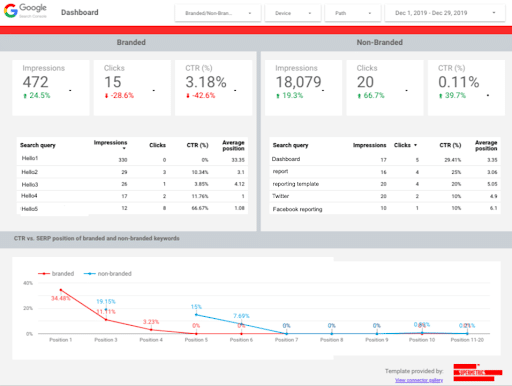Click the green up arrow beside 39.7%
The image size is (512, 386).
click(440, 96)
